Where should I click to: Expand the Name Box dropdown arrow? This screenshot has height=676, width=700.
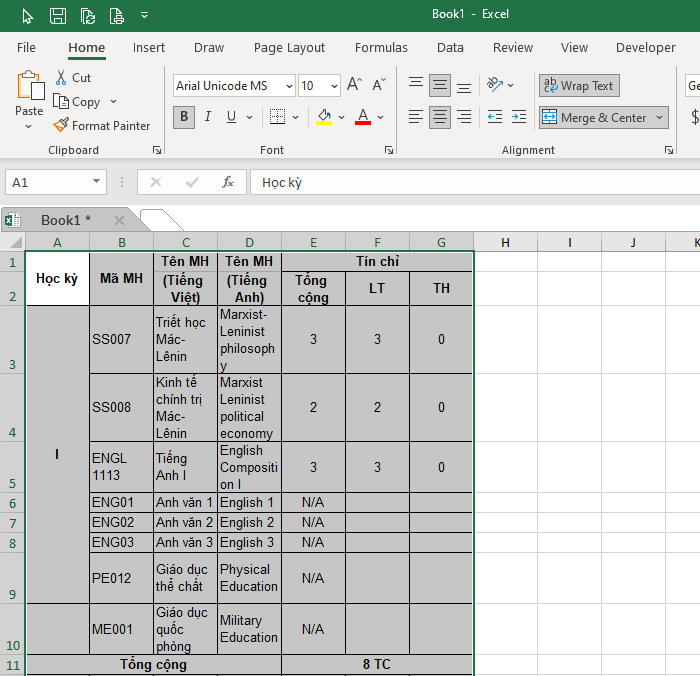click(x=96, y=182)
